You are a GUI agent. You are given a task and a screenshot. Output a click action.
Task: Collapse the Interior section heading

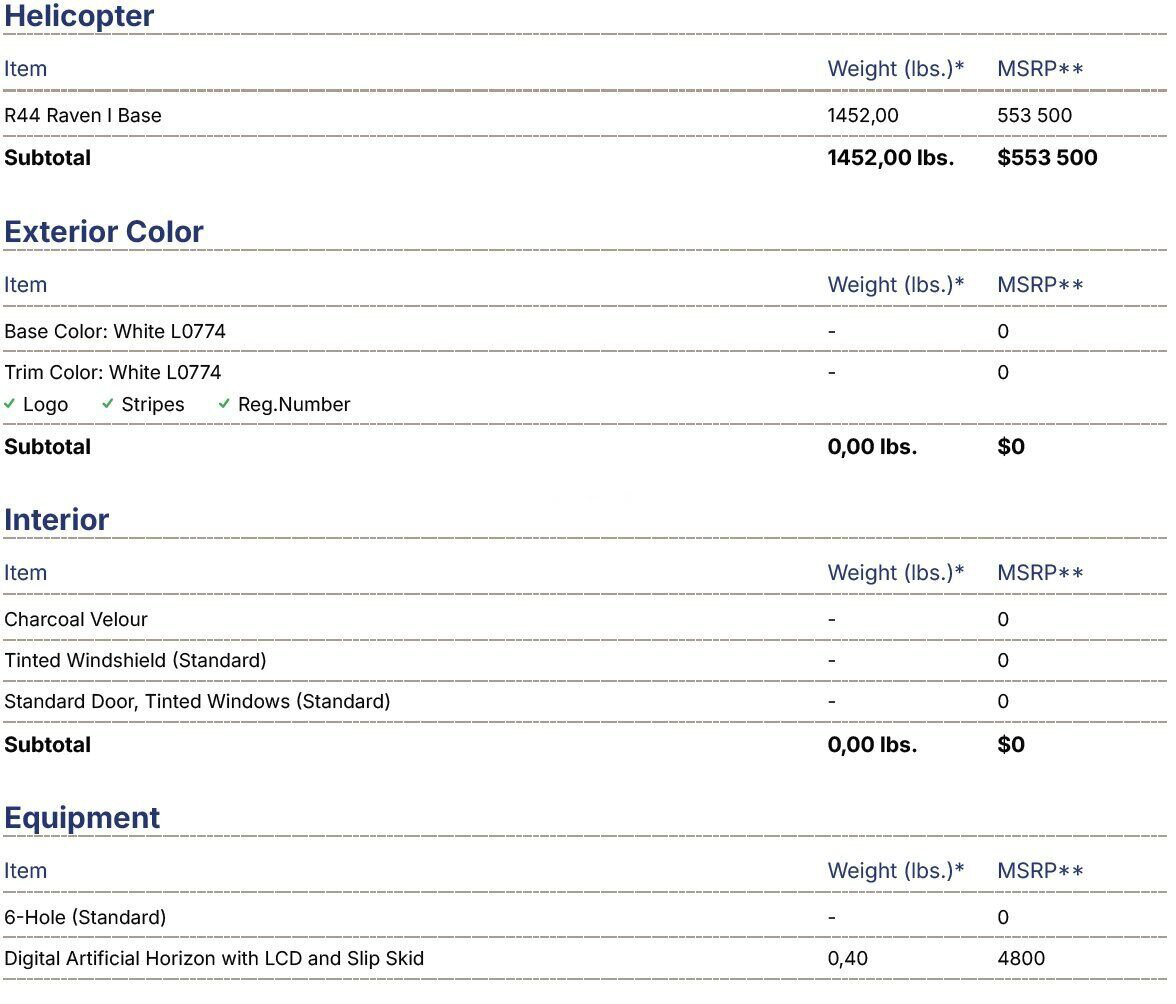[x=57, y=519]
